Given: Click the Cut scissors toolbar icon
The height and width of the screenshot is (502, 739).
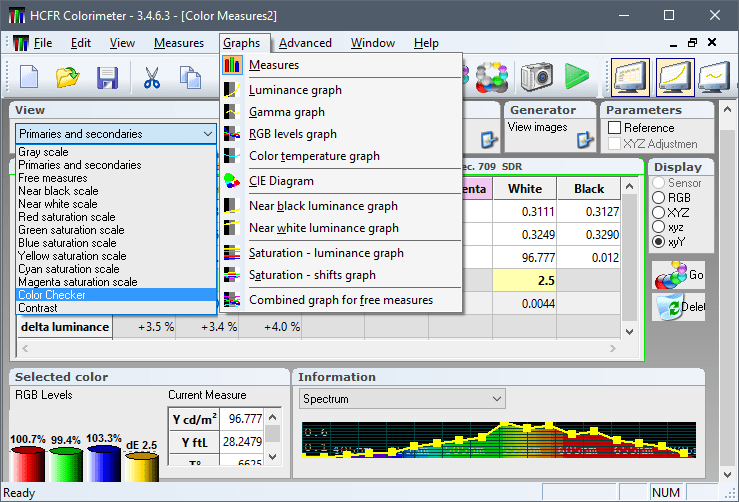Looking at the screenshot, I should click(152, 77).
